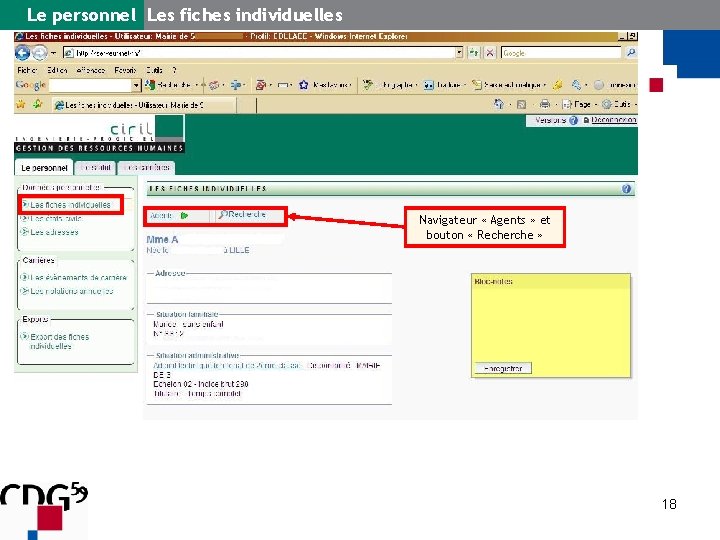
Task: Open the ? help menu
Action: (x=174, y=70)
